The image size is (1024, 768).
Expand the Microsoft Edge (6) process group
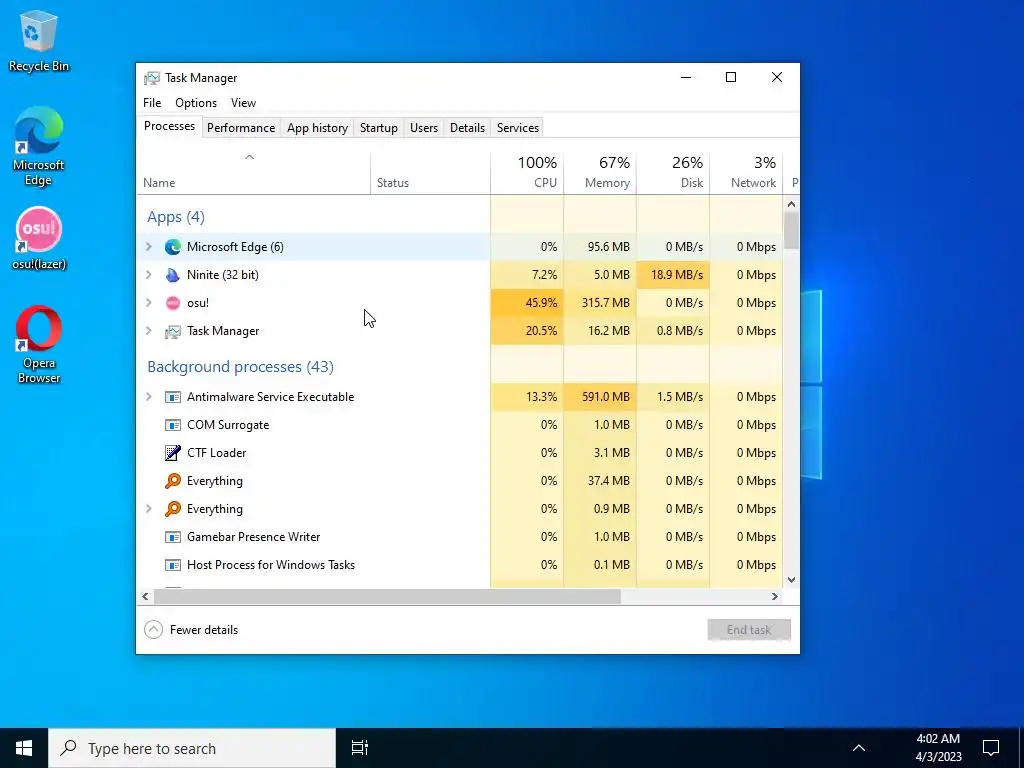149,247
